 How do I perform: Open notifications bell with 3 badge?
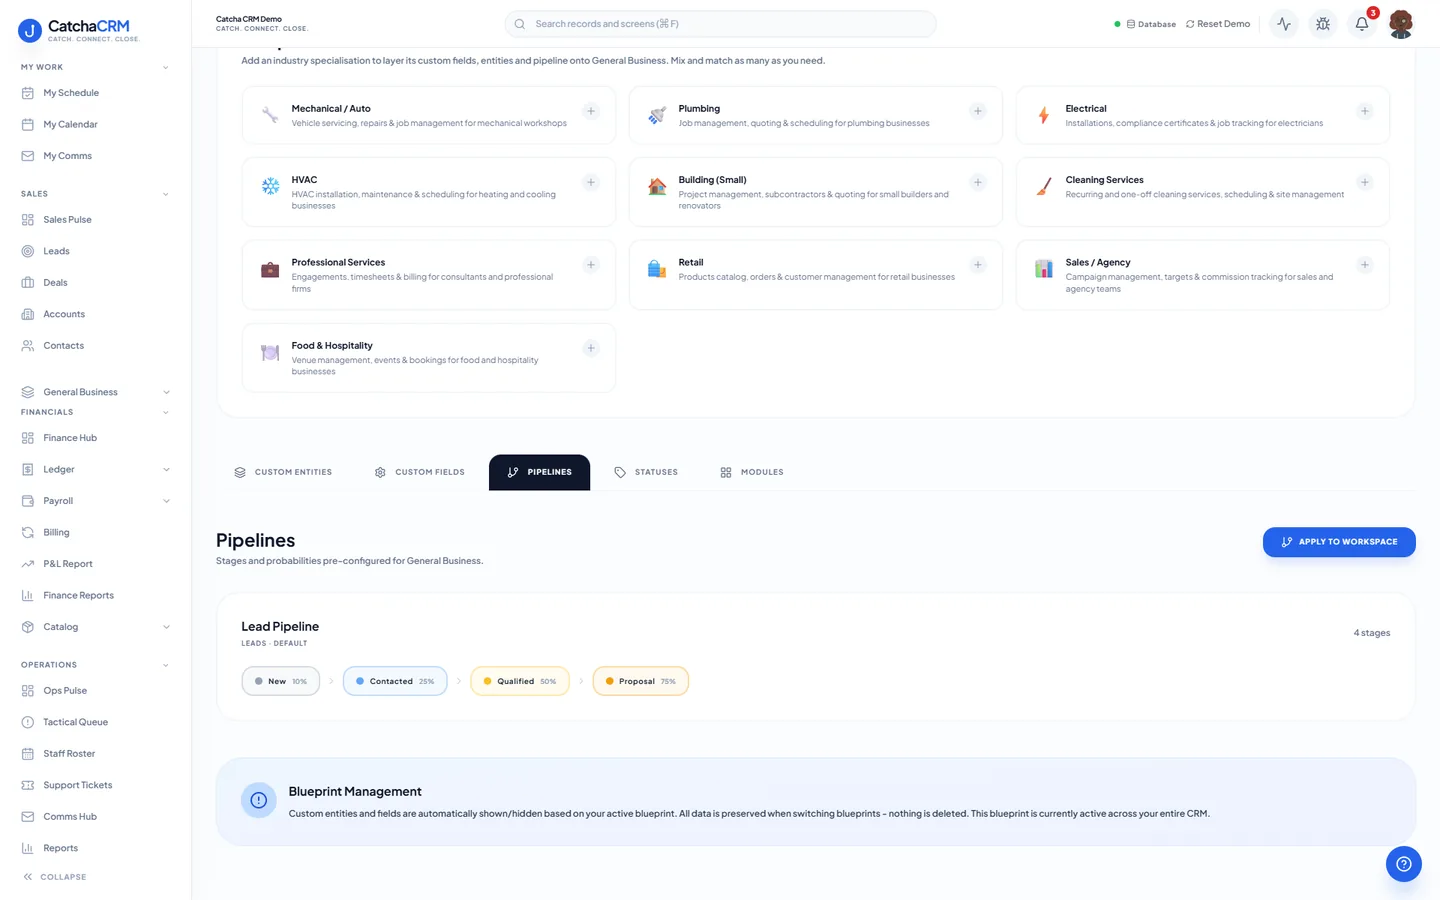pos(1362,24)
